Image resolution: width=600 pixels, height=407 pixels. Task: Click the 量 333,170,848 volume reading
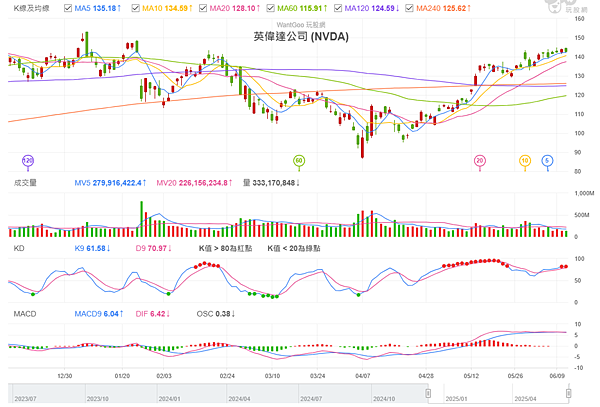pos(271,183)
